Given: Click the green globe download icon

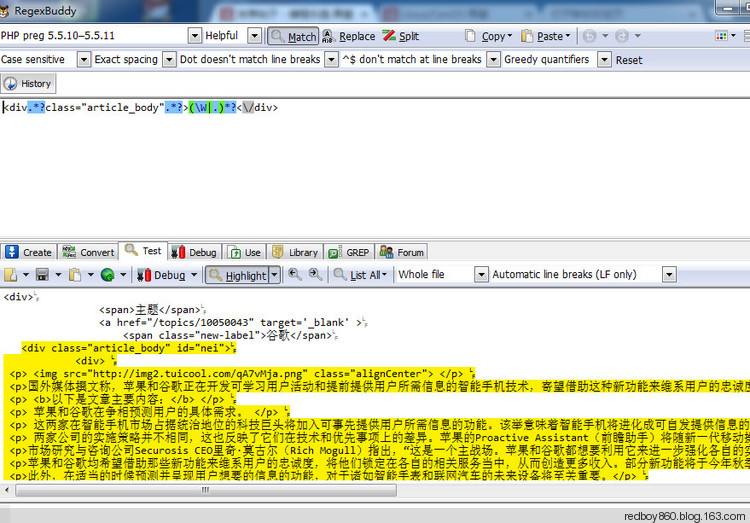Looking at the screenshot, I should [x=108, y=275].
